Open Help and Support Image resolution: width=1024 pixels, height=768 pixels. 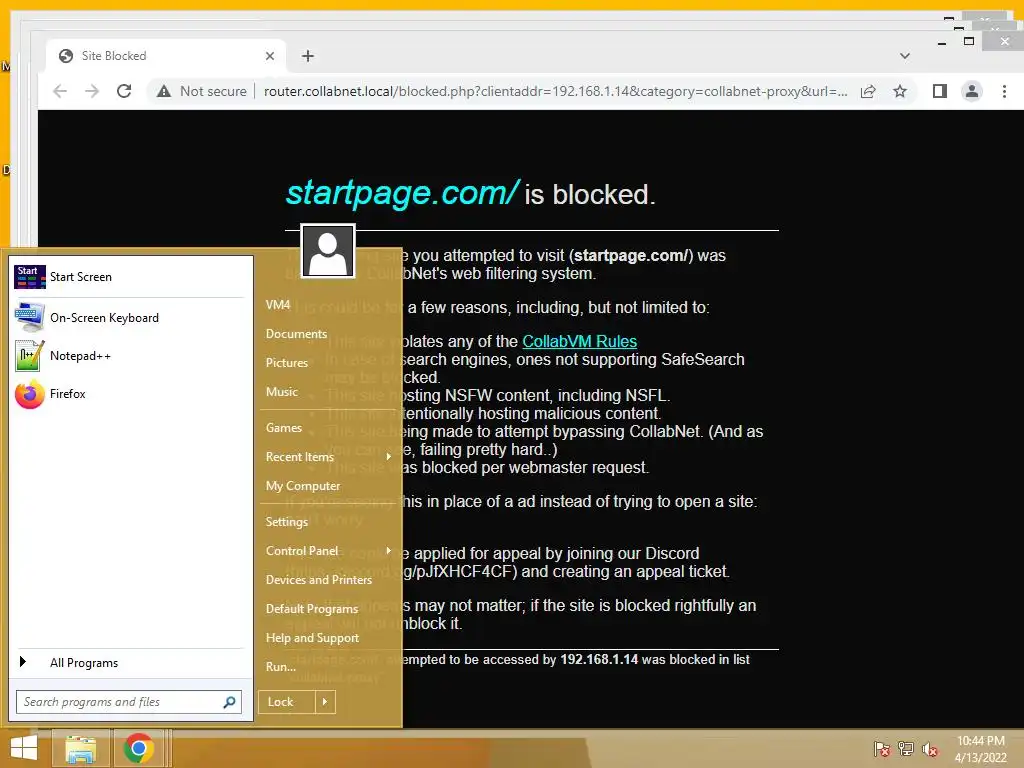(x=312, y=638)
